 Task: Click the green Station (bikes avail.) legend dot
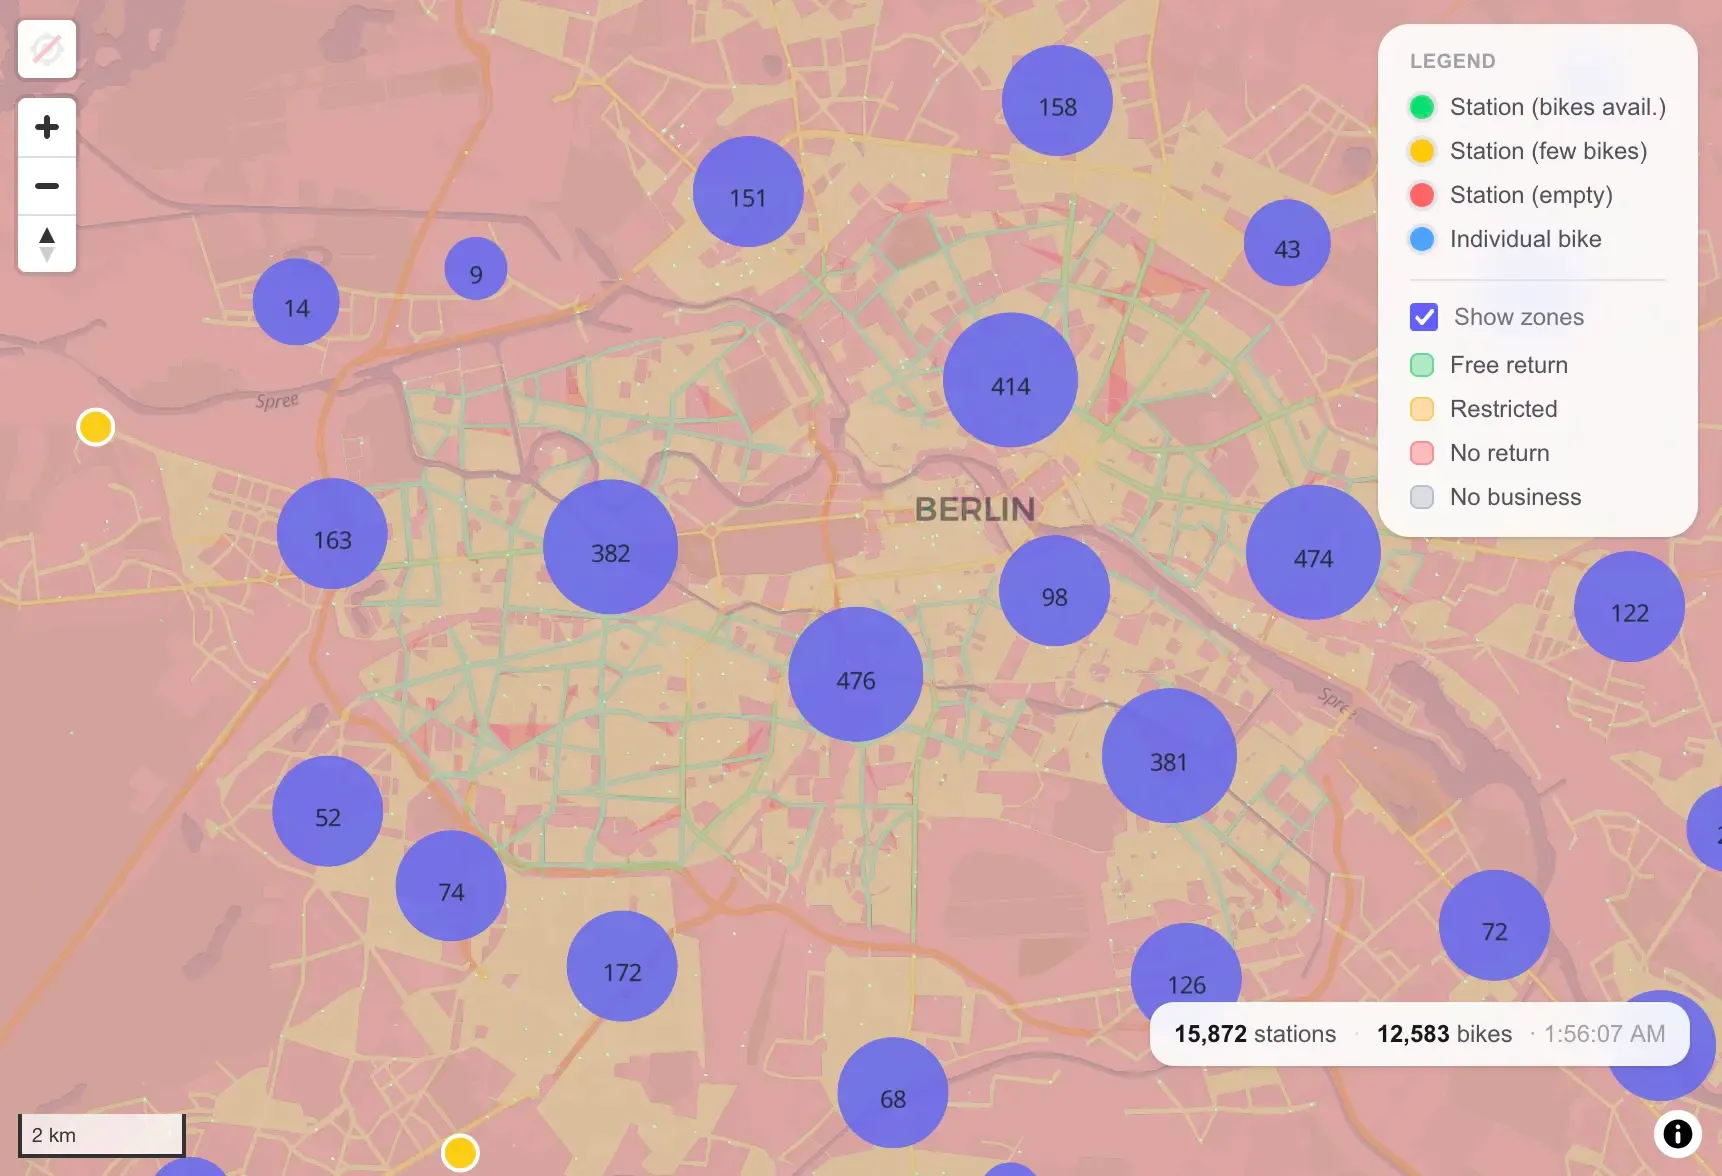[1421, 107]
